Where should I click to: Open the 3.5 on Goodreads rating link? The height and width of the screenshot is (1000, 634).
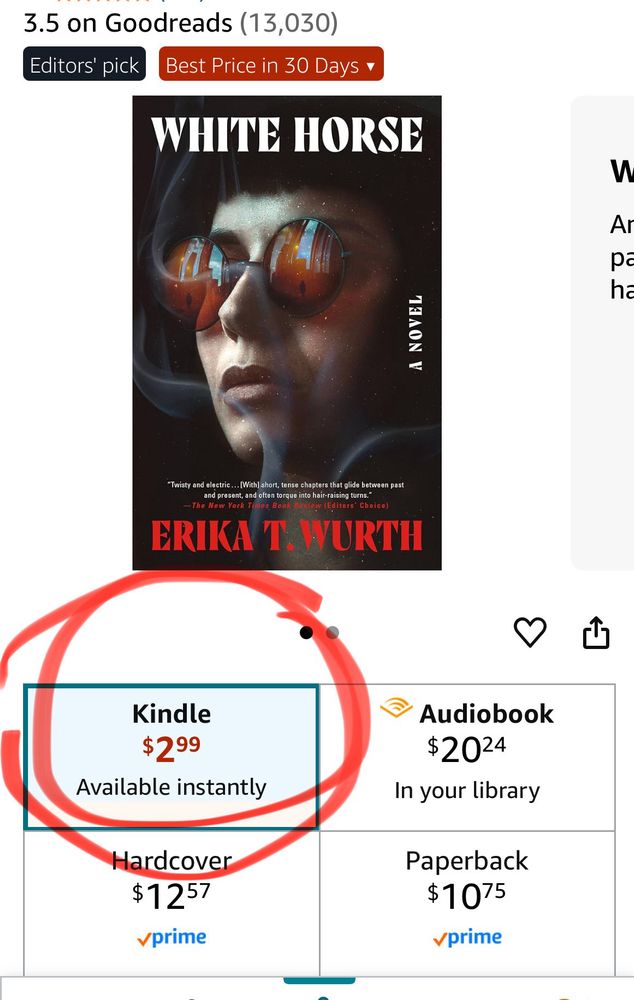click(181, 23)
